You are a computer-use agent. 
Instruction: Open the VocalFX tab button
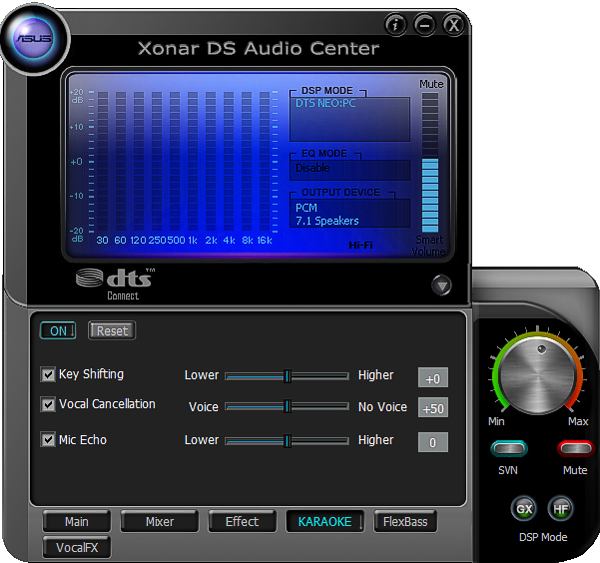[76, 547]
